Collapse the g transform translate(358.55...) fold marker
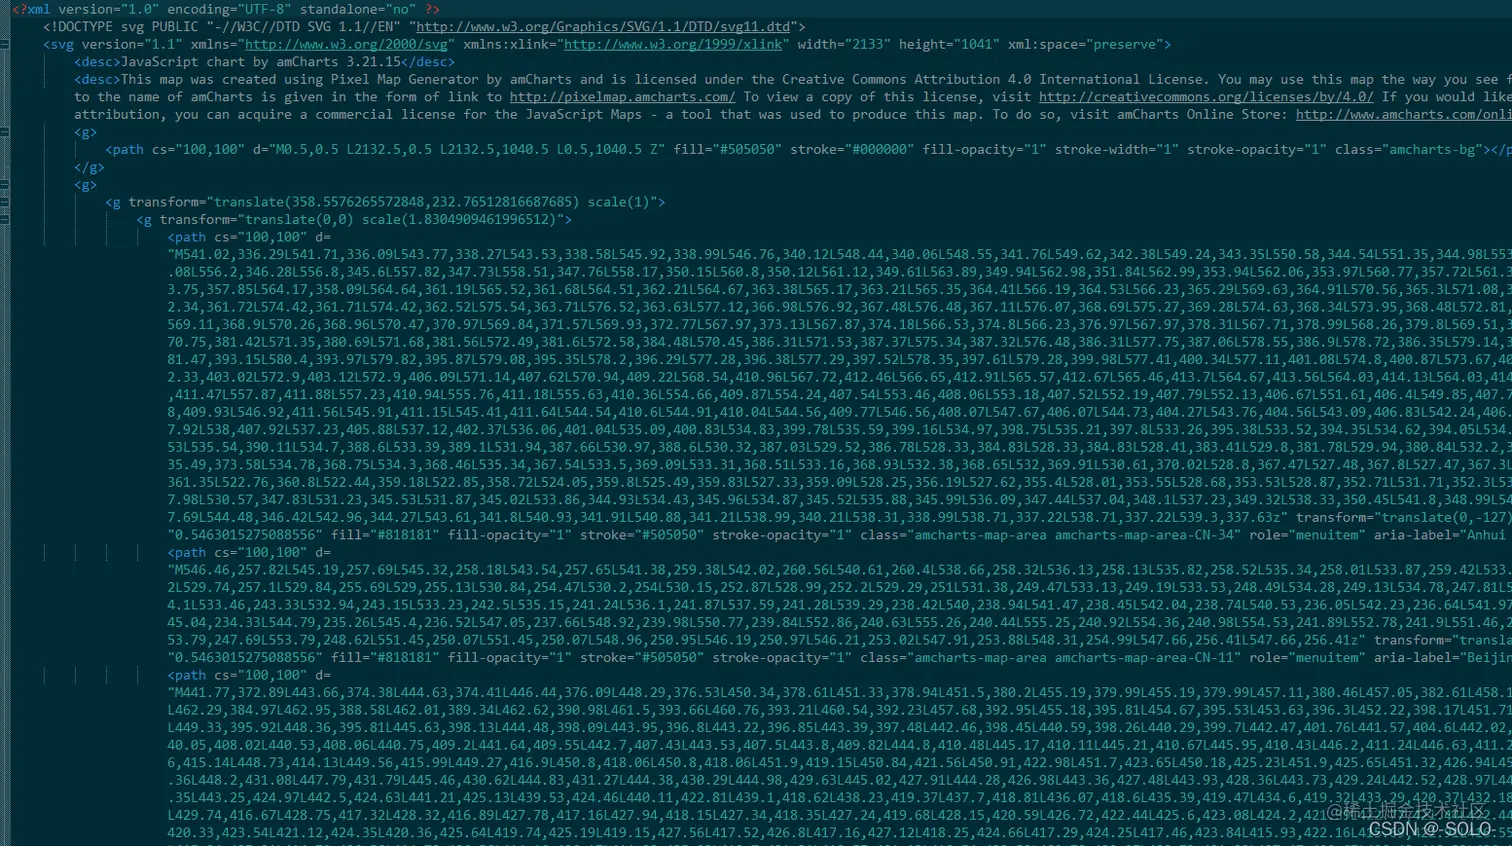The width and height of the screenshot is (1512, 846). point(5,202)
